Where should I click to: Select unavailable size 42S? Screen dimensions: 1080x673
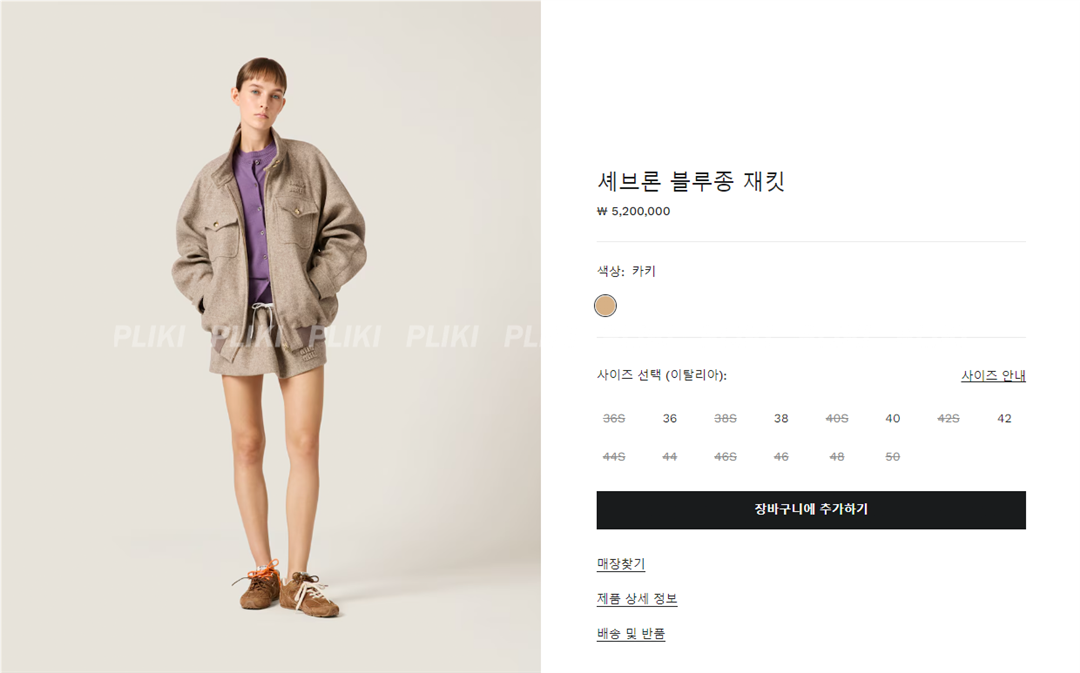(948, 418)
